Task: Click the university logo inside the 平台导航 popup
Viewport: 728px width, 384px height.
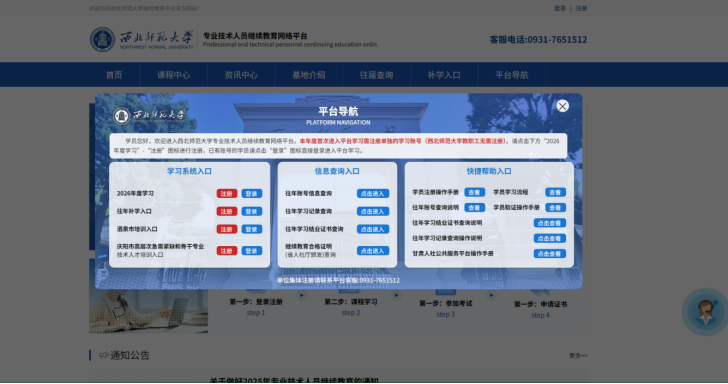Action: [149, 115]
